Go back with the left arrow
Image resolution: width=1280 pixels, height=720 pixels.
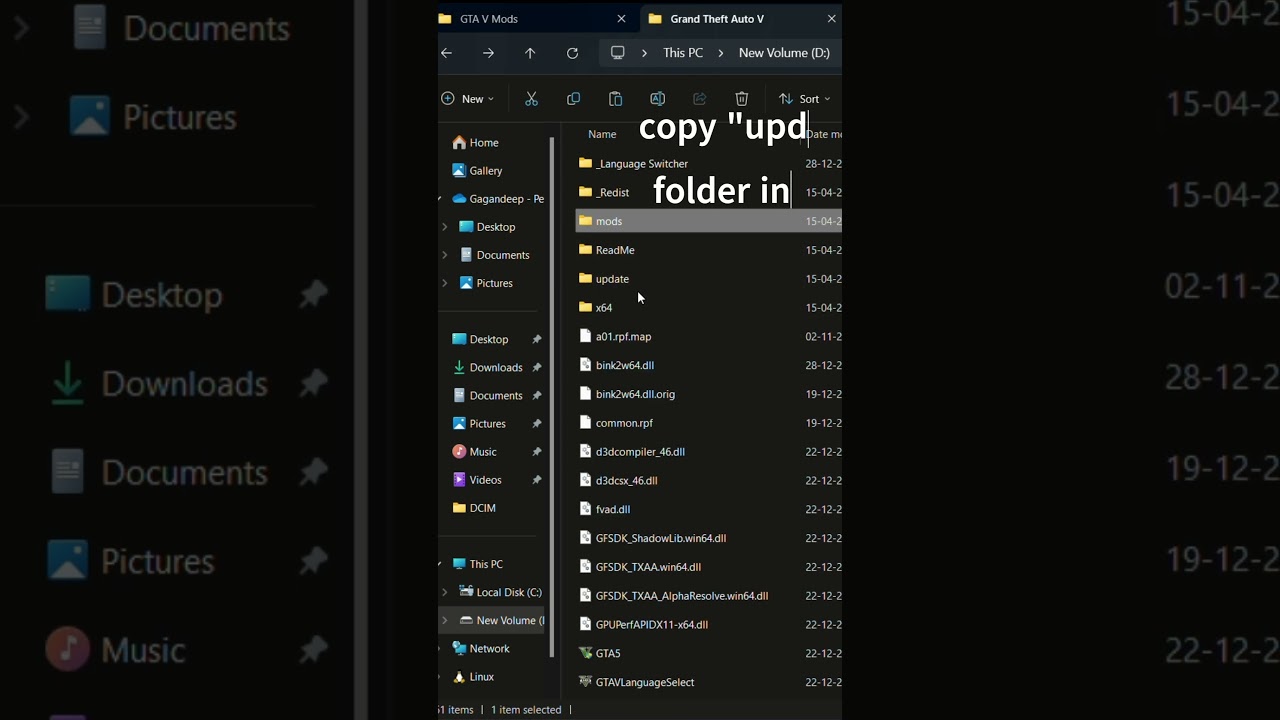[x=446, y=53]
